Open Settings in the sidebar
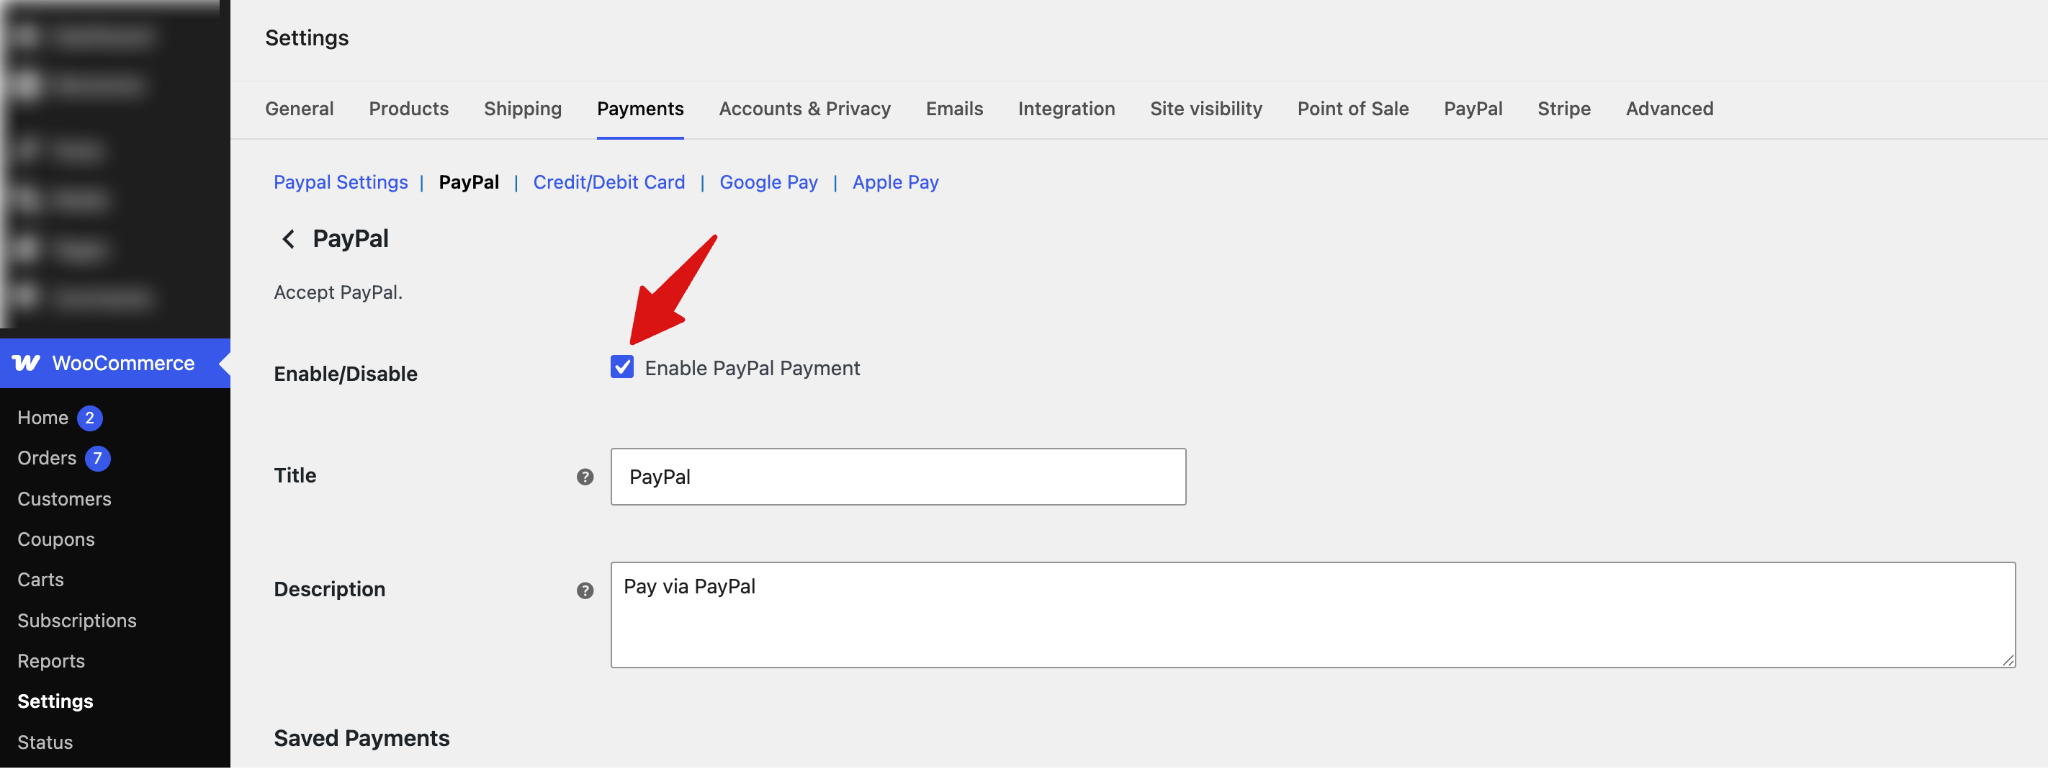The width and height of the screenshot is (2048, 768). [x=55, y=702]
